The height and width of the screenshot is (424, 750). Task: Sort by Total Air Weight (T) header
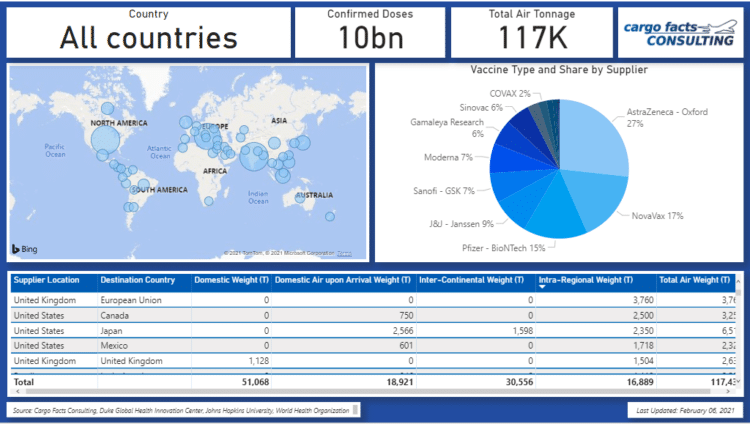coord(695,280)
